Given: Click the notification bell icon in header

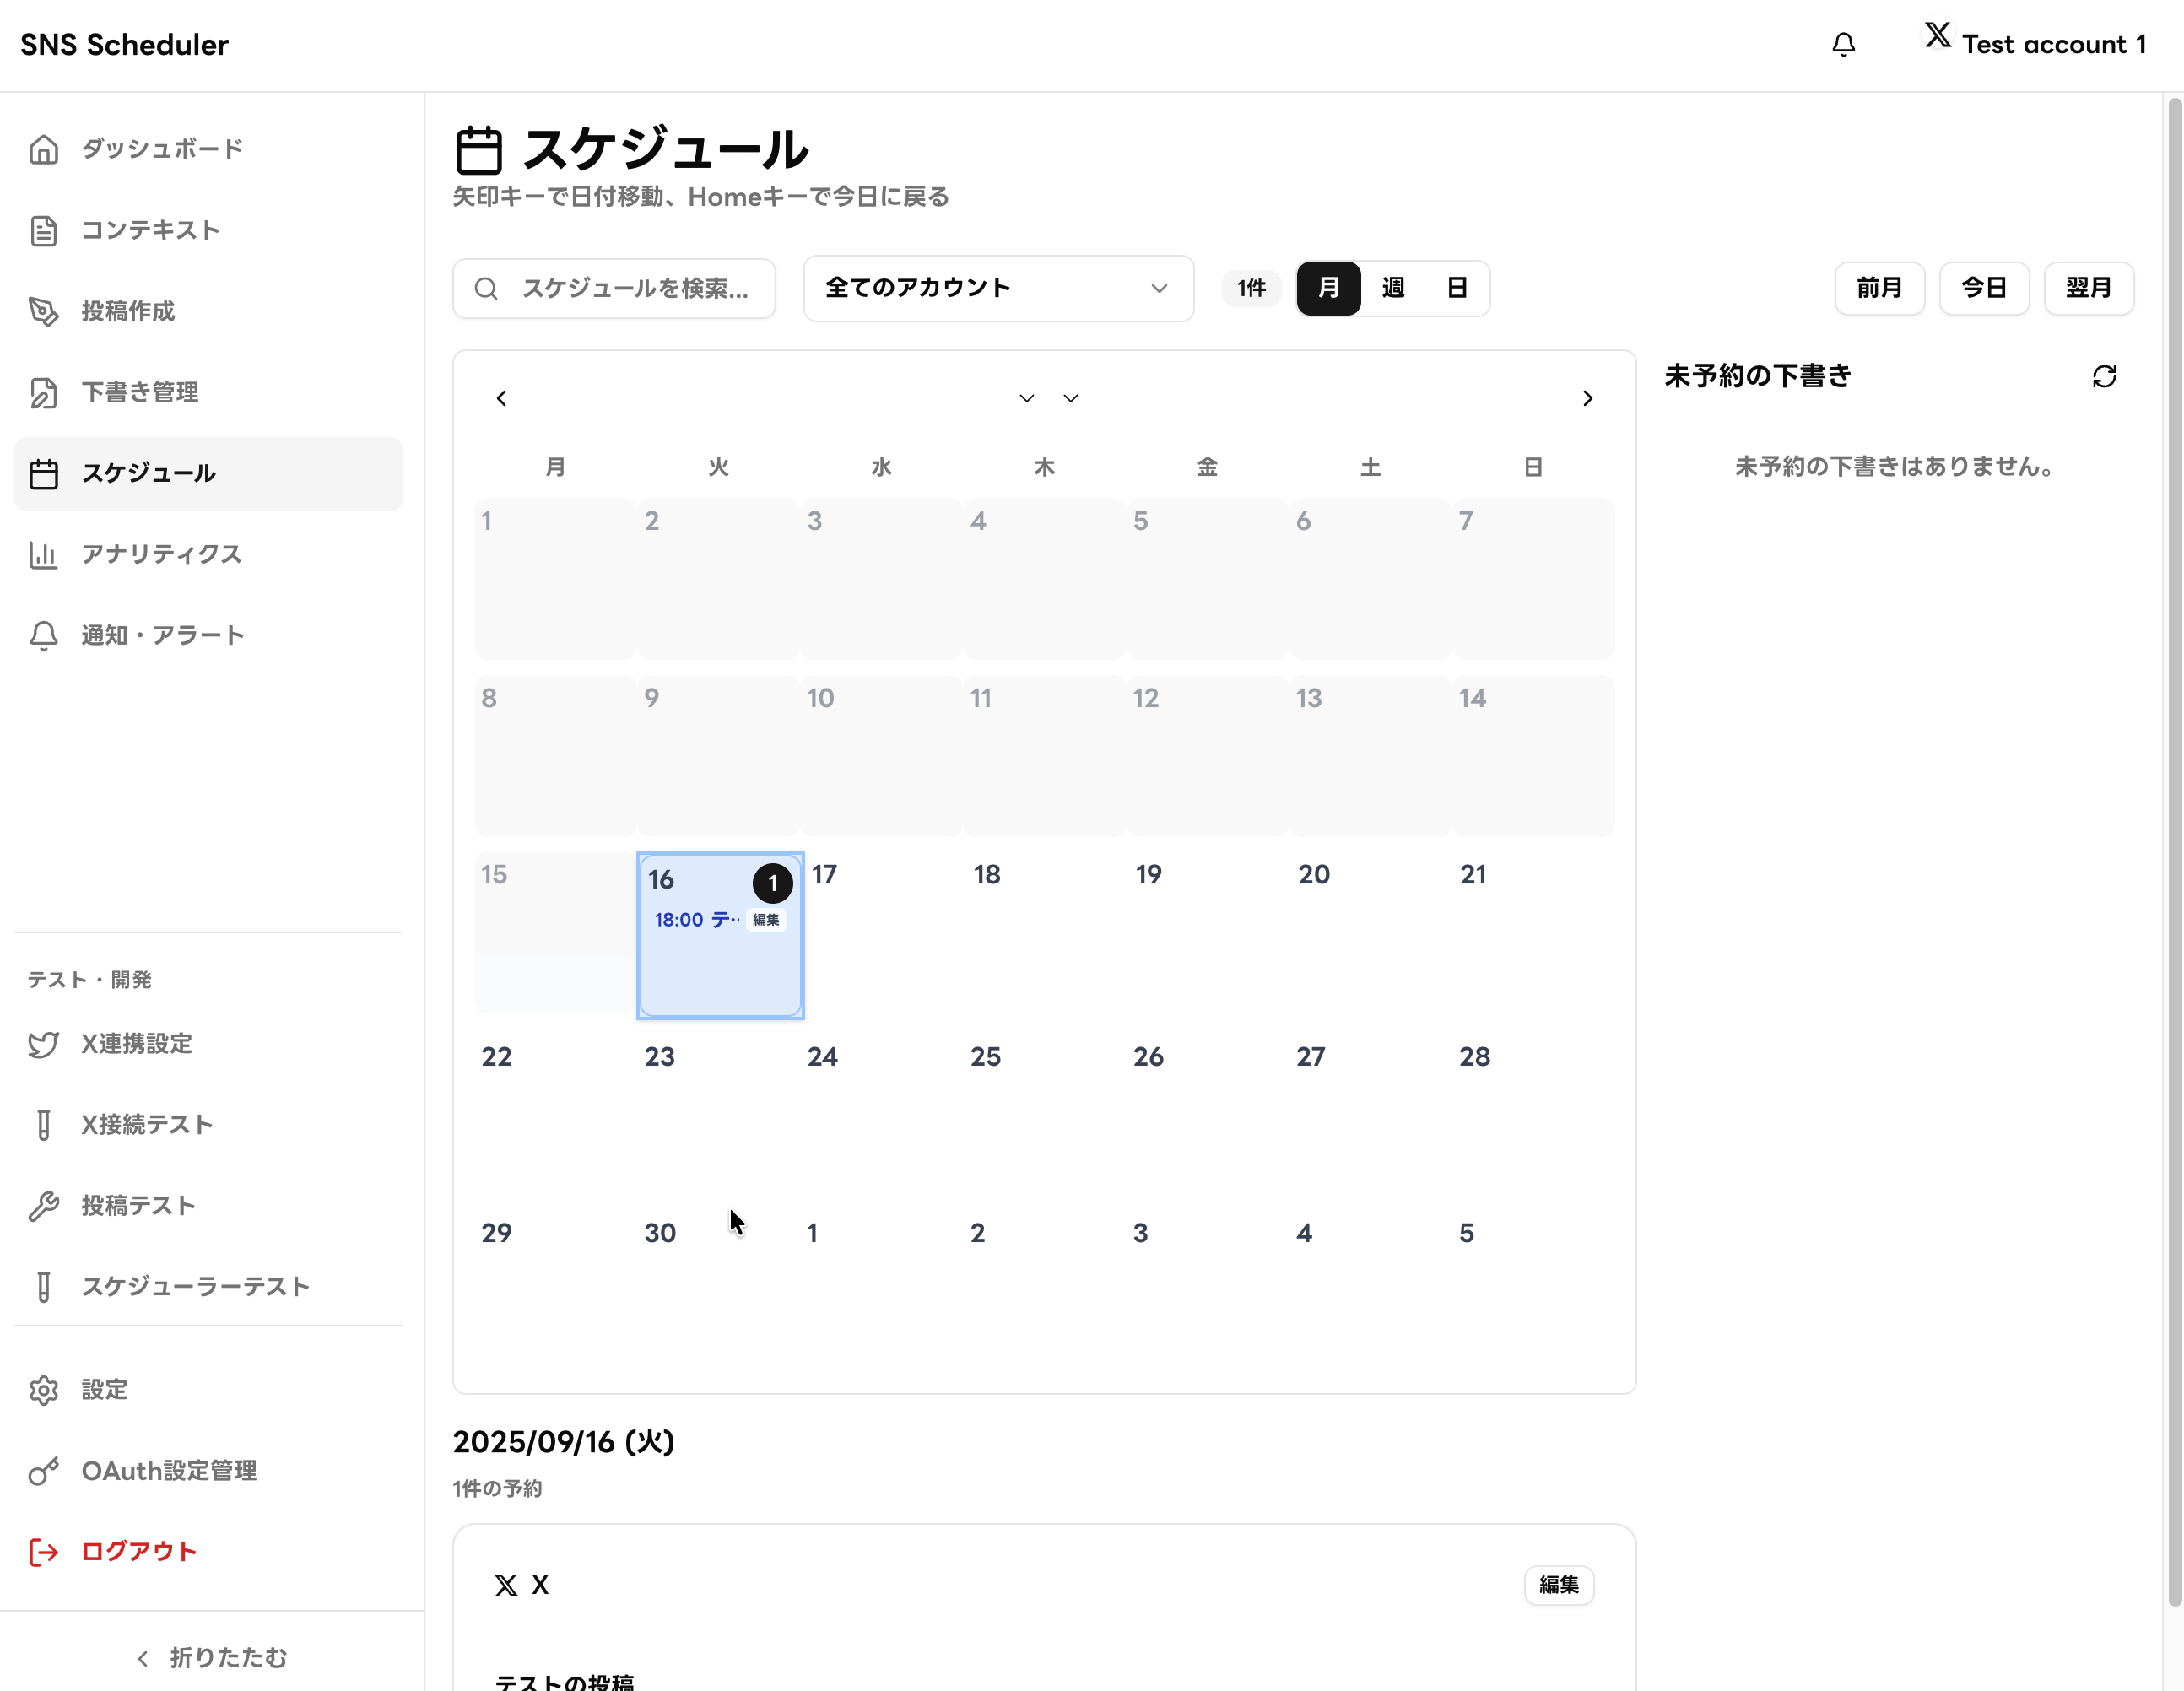Looking at the screenshot, I should tap(1843, 45).
